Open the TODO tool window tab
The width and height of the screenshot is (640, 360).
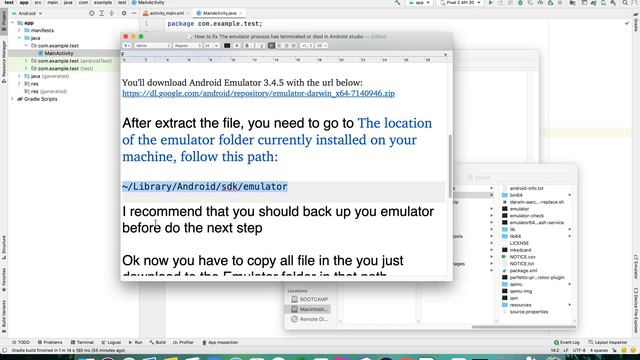(x=21, y=342)
